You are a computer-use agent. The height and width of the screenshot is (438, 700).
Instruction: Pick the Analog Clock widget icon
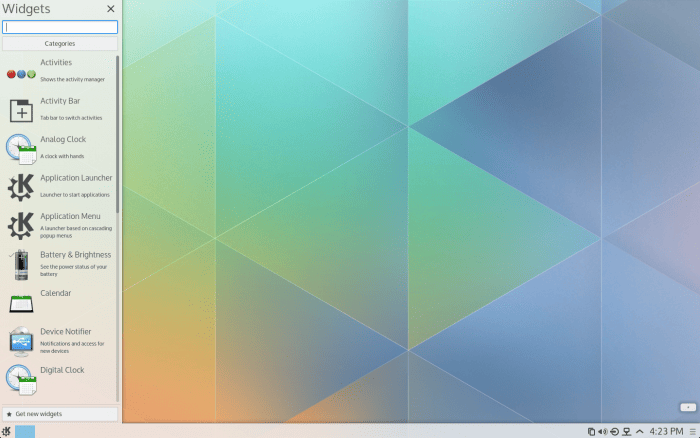coord(21,149)
